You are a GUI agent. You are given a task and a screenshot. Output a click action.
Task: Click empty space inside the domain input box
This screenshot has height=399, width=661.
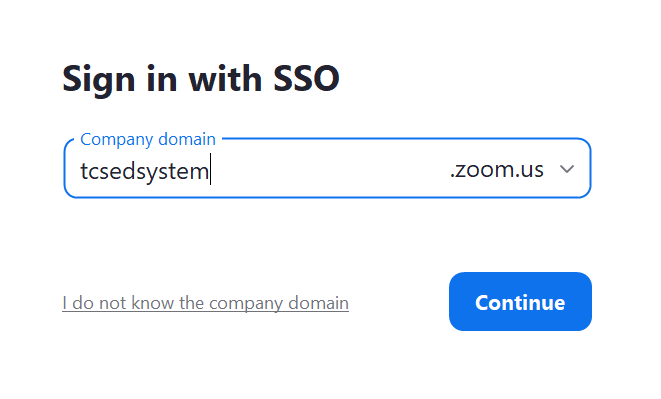tap(329, 170)
